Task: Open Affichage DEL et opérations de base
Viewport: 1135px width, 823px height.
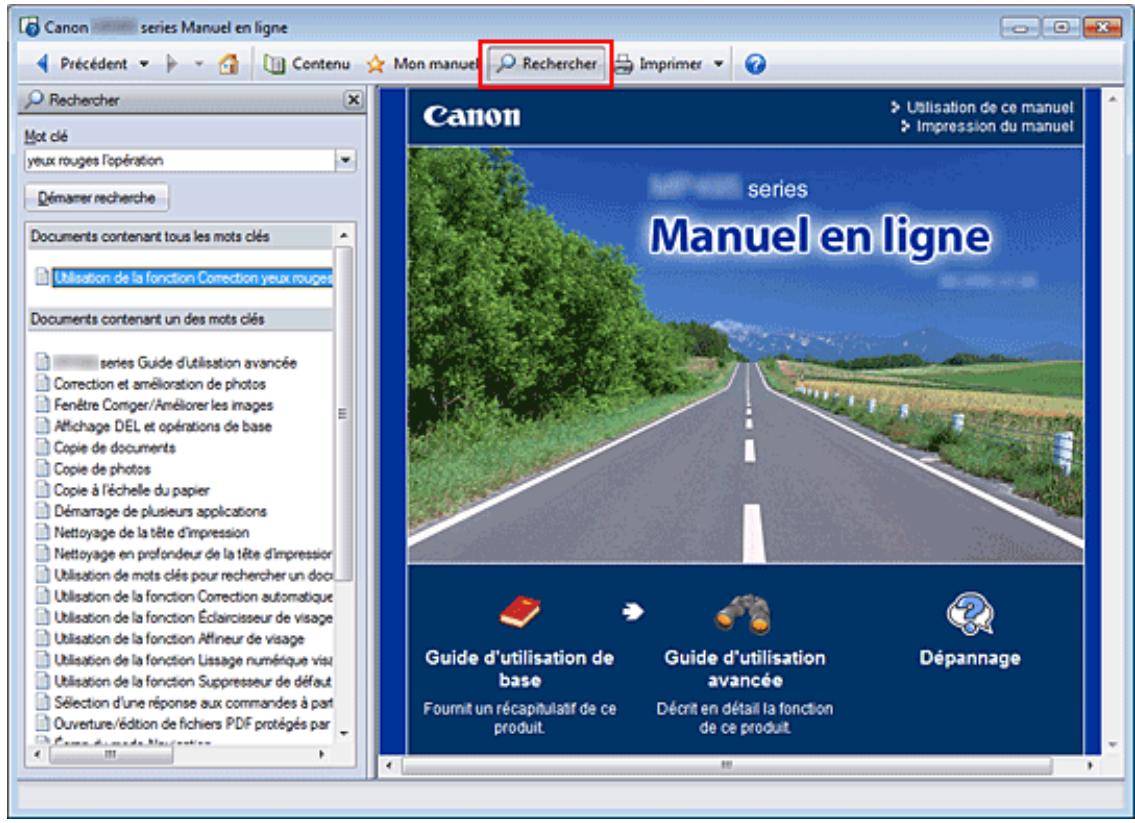Action: tap(162, 426)
